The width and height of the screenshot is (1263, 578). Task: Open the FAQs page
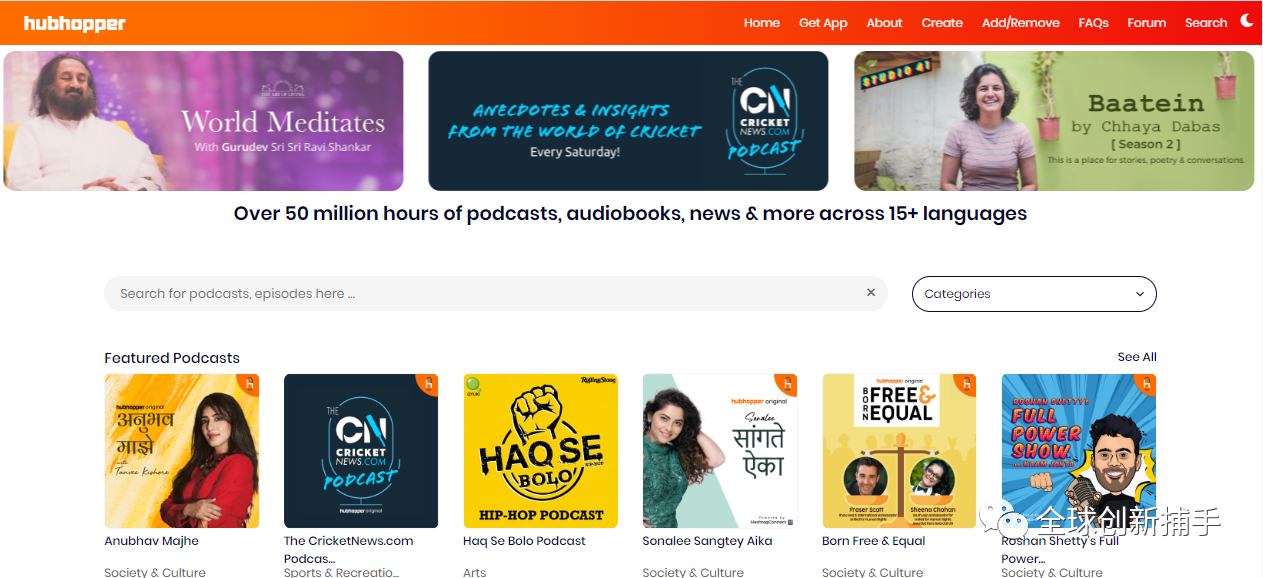click(1093, 23)
